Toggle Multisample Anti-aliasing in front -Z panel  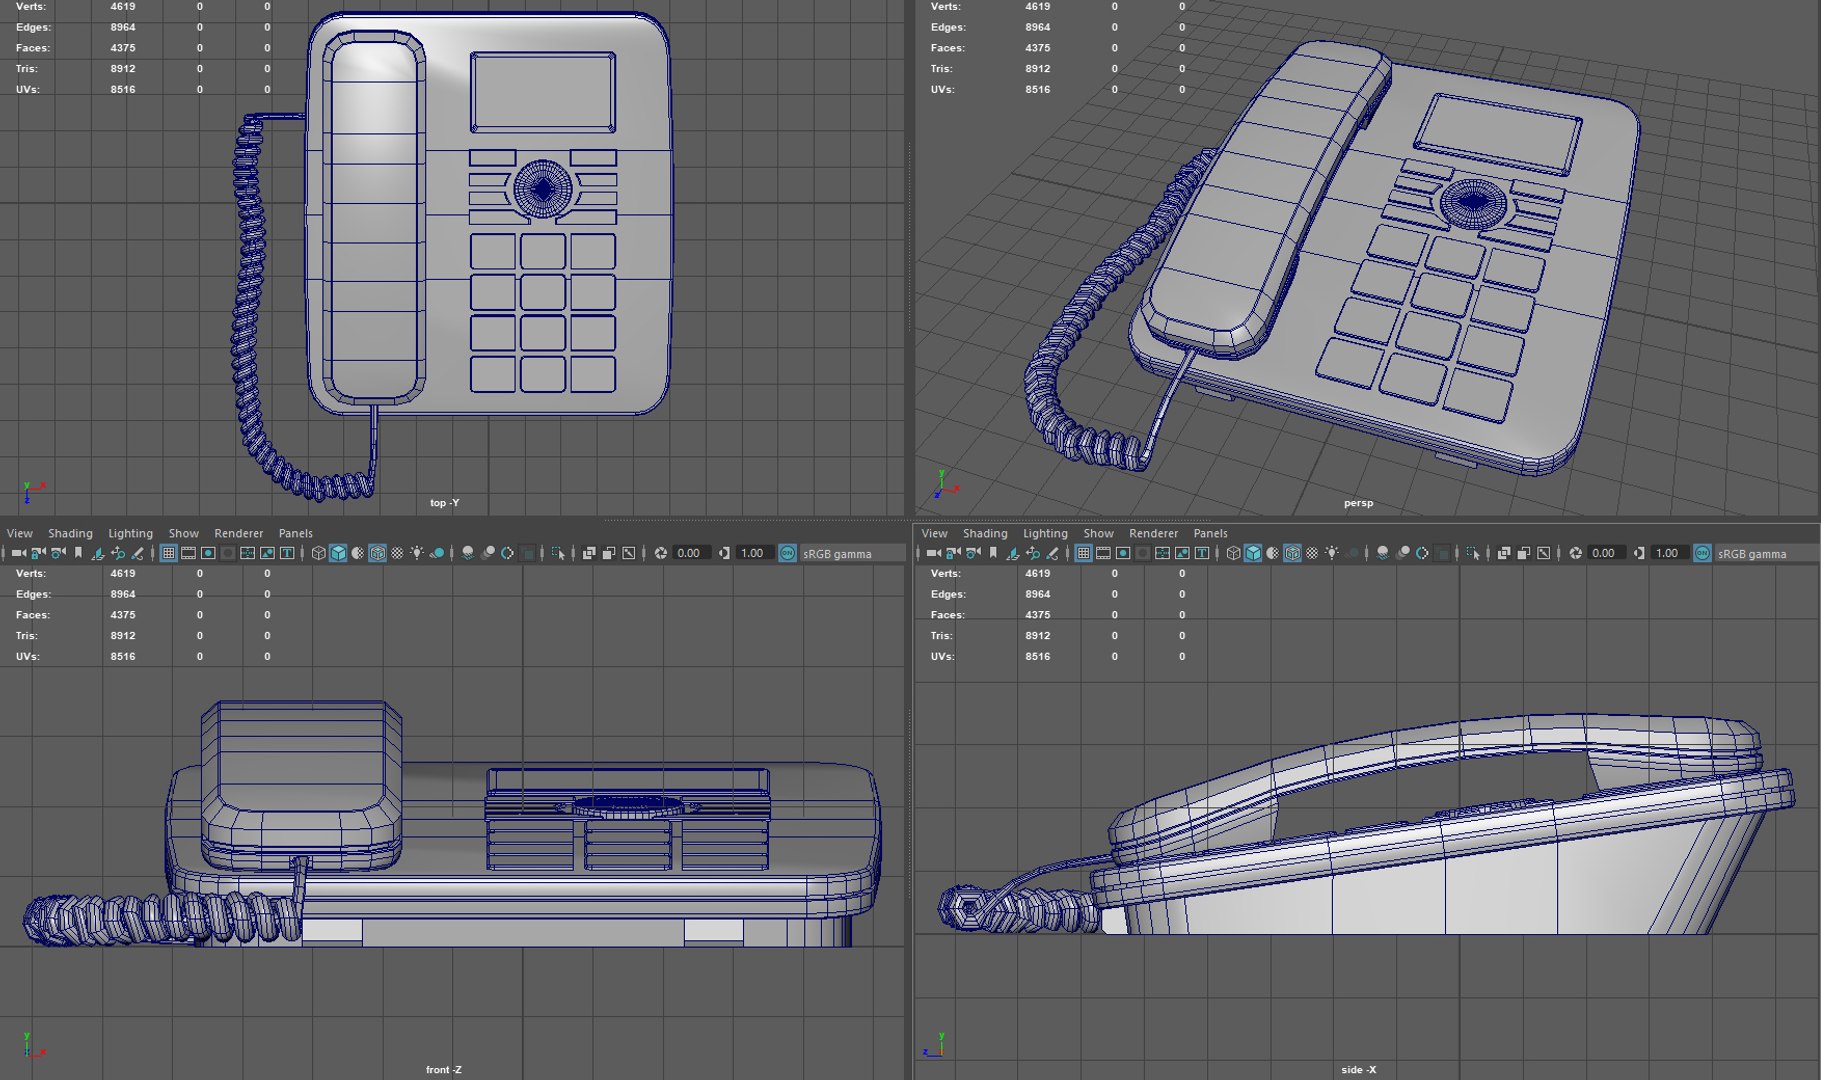tap(507, 553)
